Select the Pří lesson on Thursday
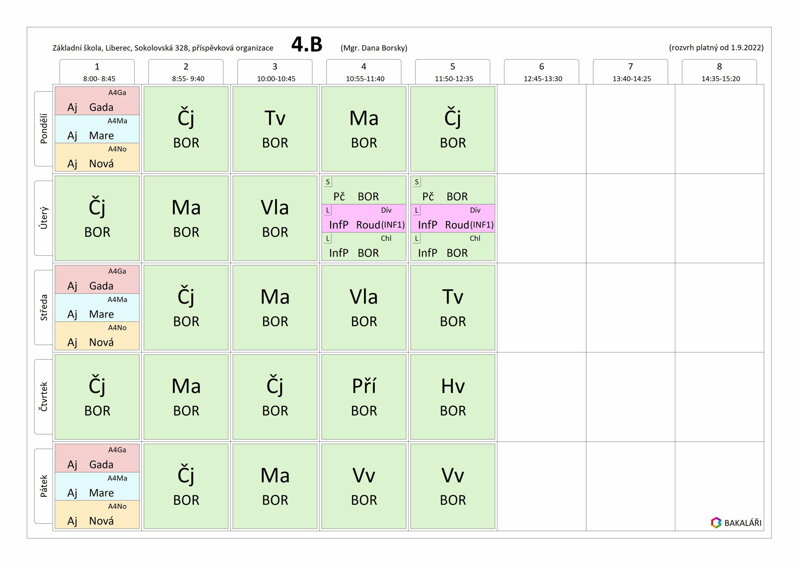Screen dimensions: 800x566 pos(364,397)
